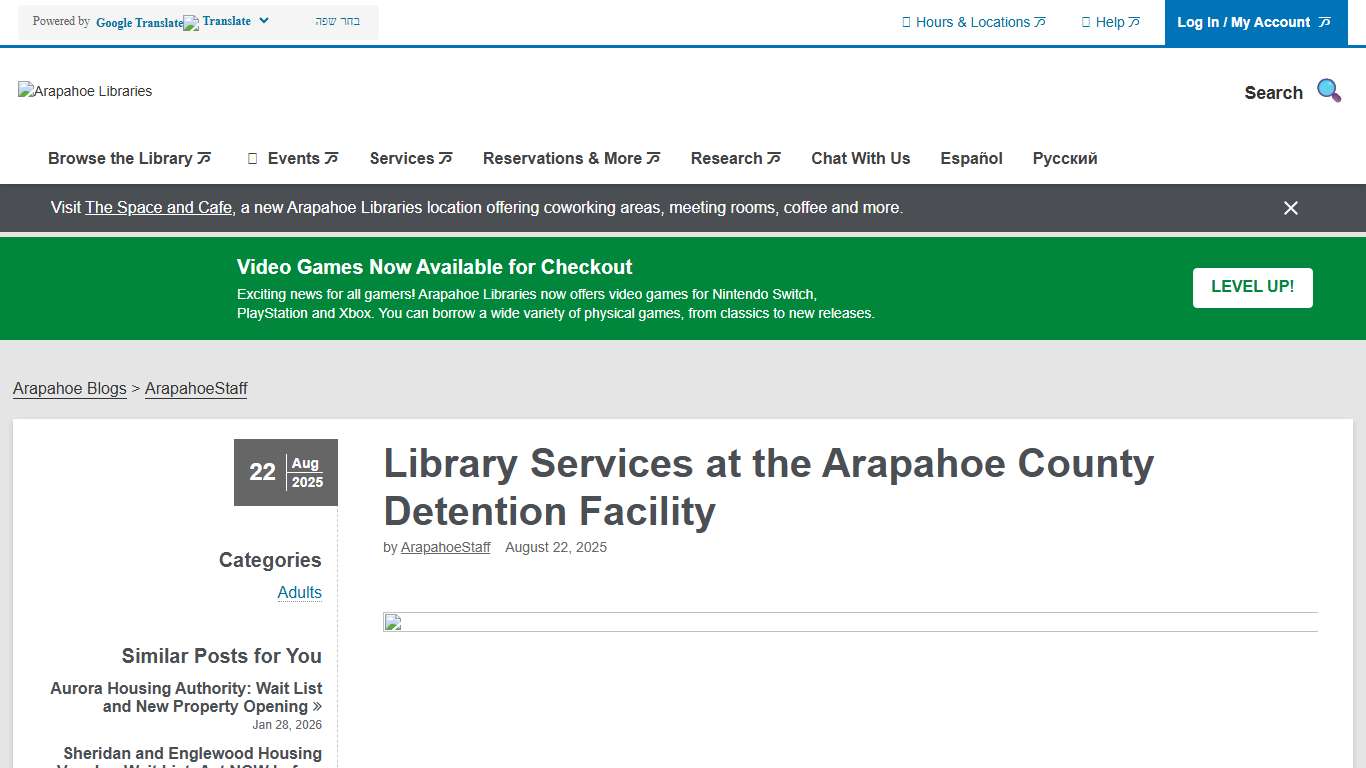Open The Space and Cafe link

click(x=158, y=207)
